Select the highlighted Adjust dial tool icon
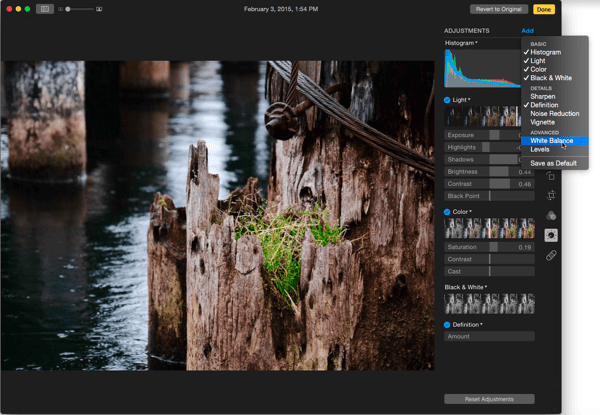 [x=551, y=235]
